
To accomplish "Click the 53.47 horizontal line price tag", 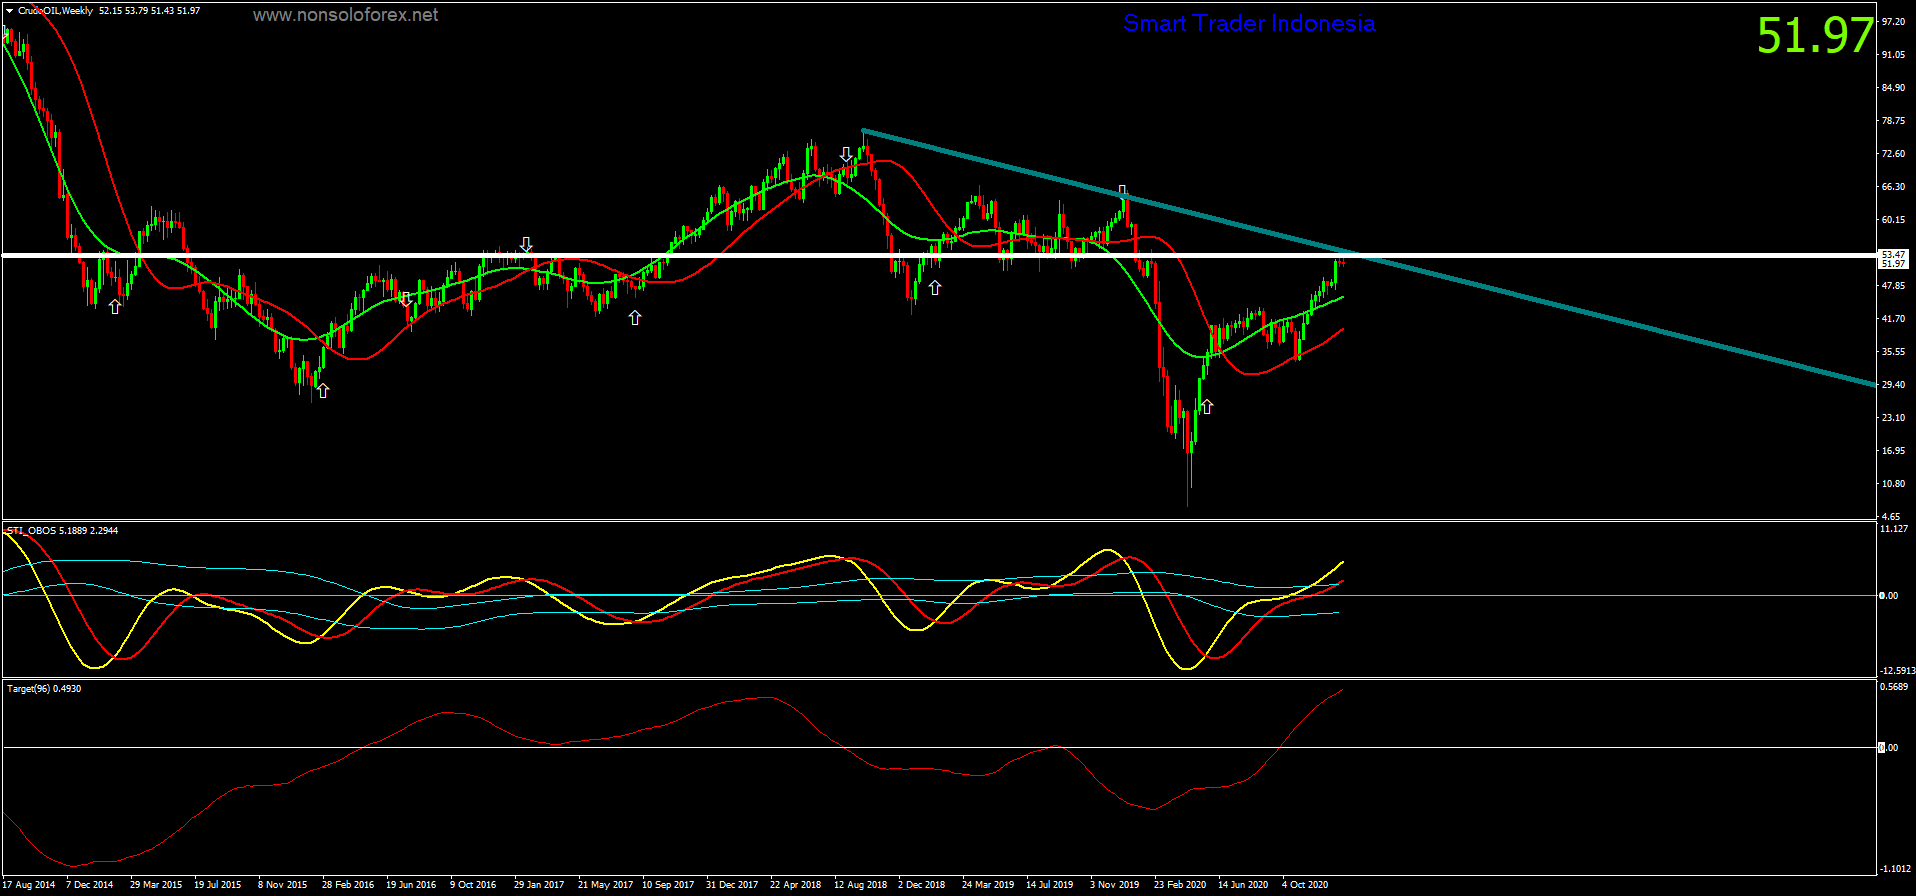I will pyautogui.click(x=1893, y=255).
